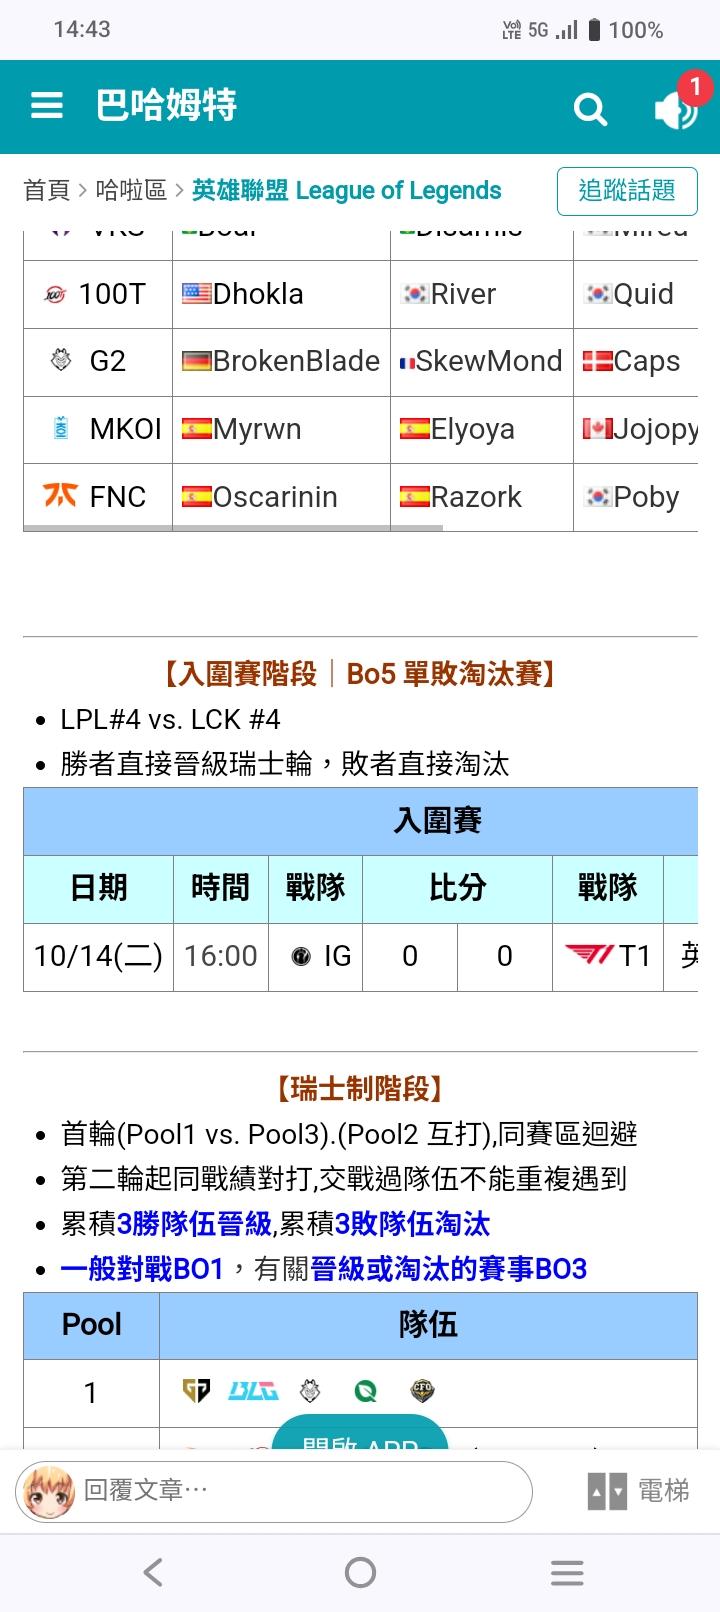Open the notifications speaker icon
Viewport: 720px width, 1612px height.
point(676,108)
